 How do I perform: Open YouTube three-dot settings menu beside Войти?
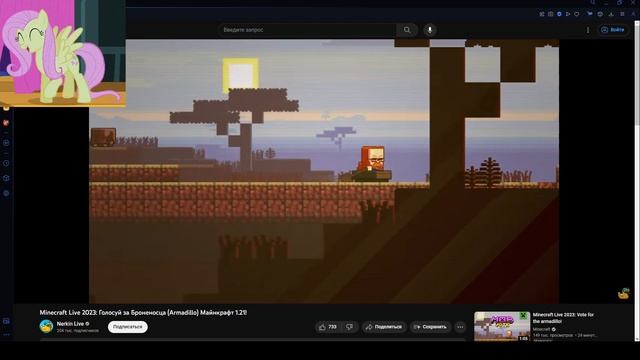[x=588, y=30]
